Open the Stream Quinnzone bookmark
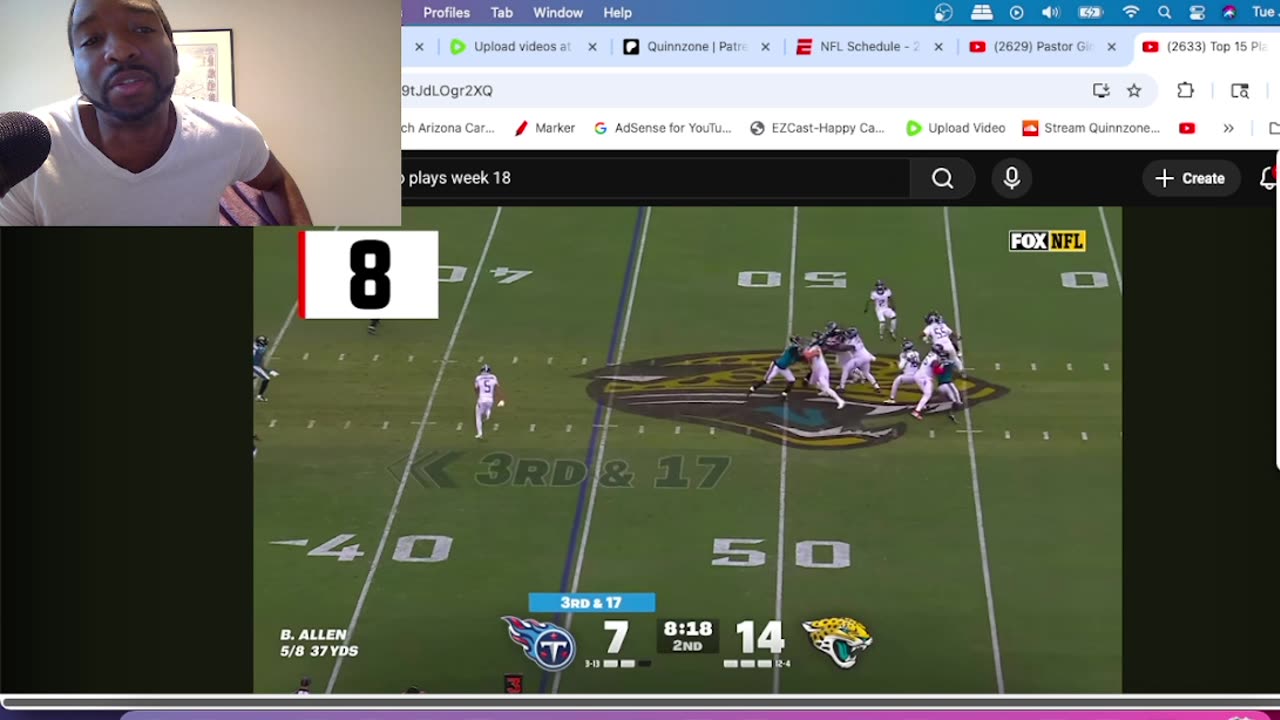The width and height of the screenshot is (1280, 720). point(1091,128)
